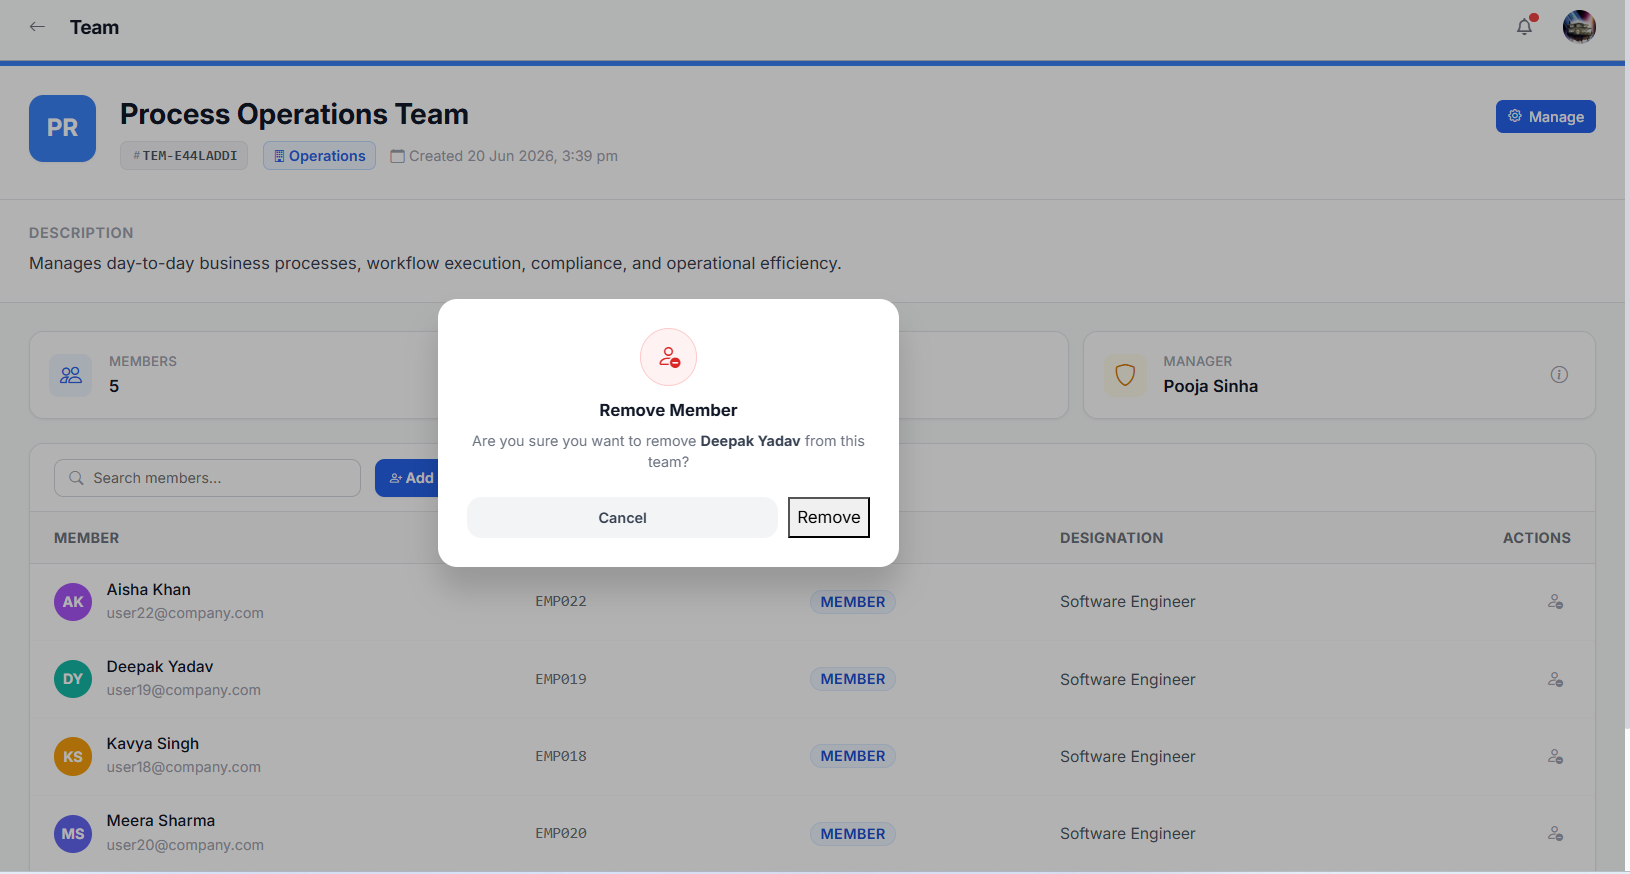This screenshot has width=1630, height=874.
Task: Click the MEMBER badge in Aisha Khan's row
Action: (x=853, y=602)
